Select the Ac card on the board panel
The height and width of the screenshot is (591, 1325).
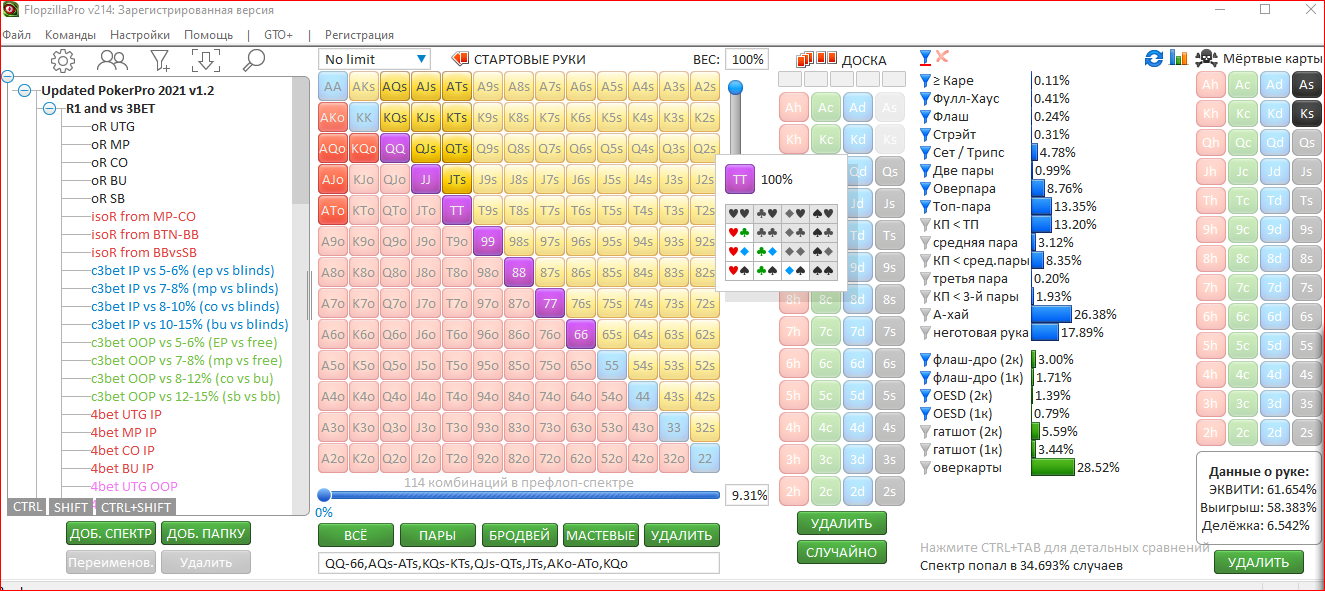(x=825, y=108)
